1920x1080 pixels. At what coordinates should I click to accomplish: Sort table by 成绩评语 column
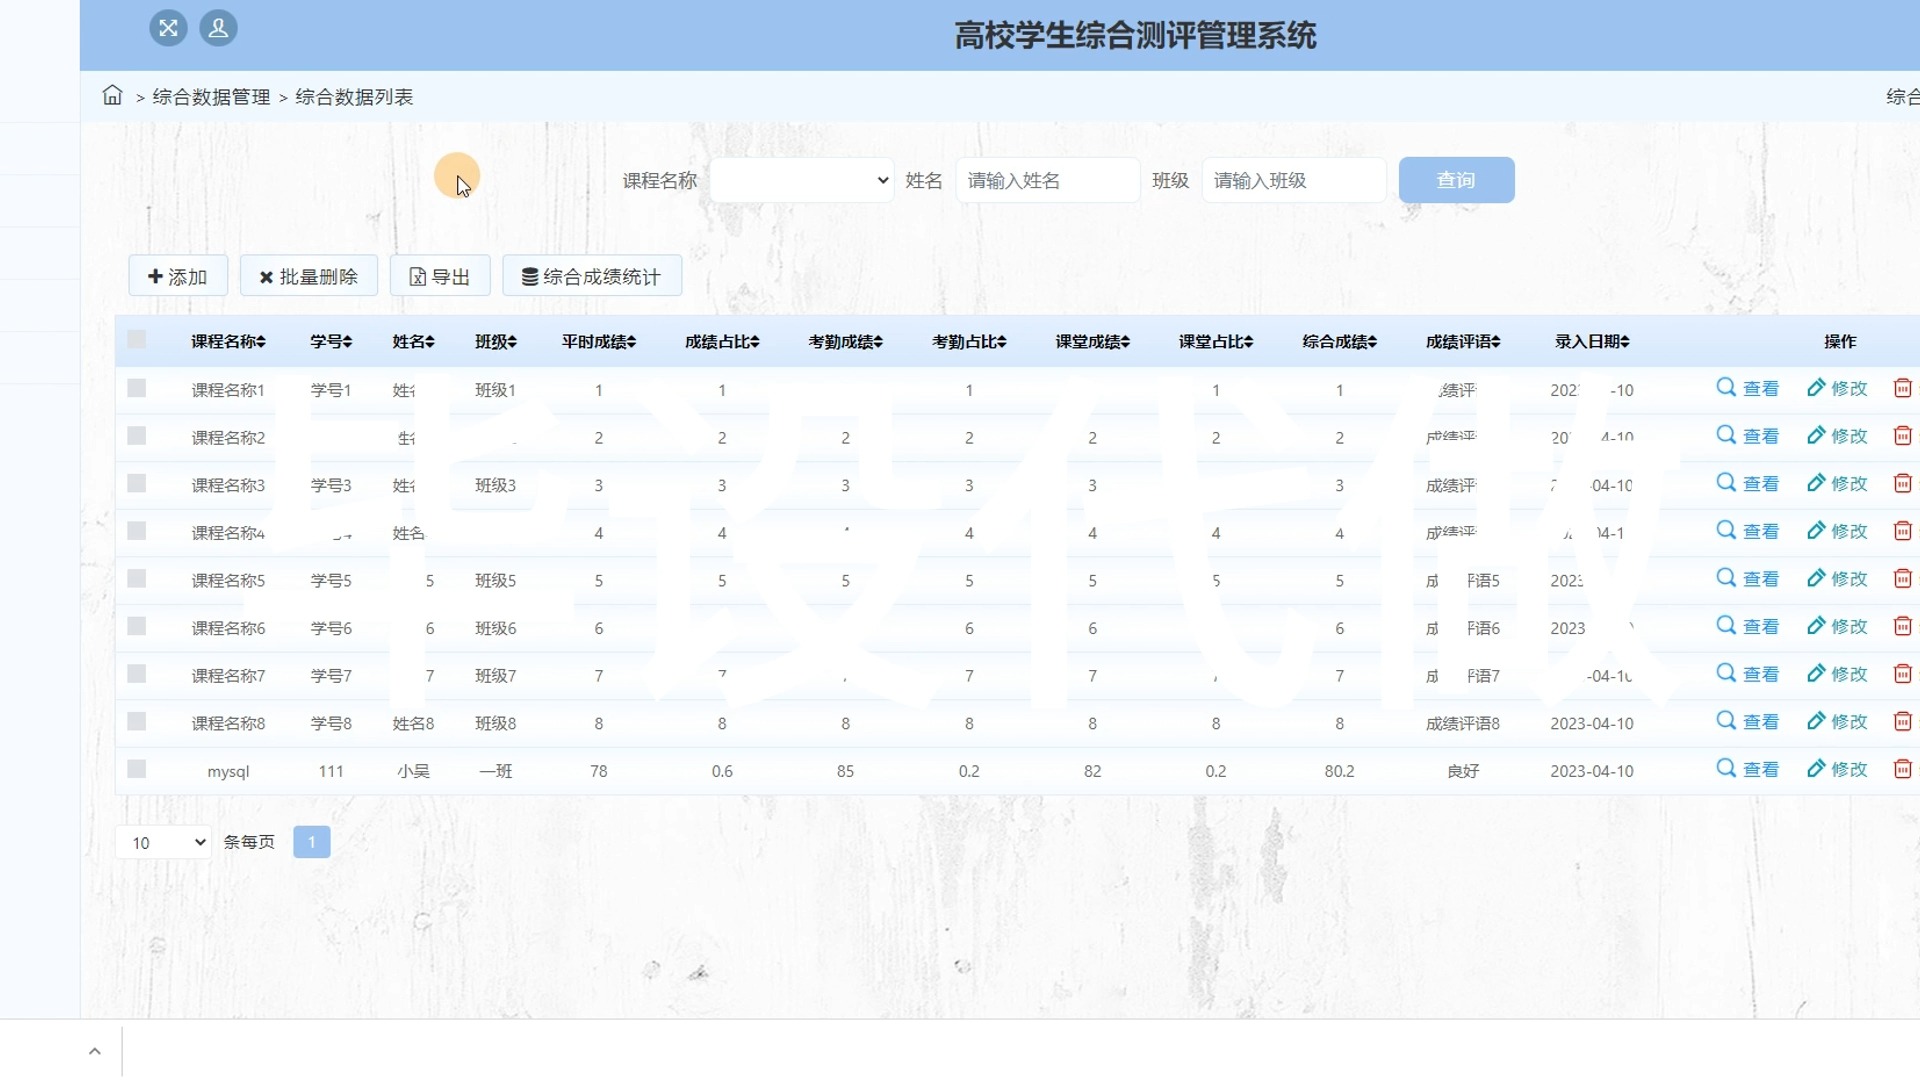coord(1463,342)
